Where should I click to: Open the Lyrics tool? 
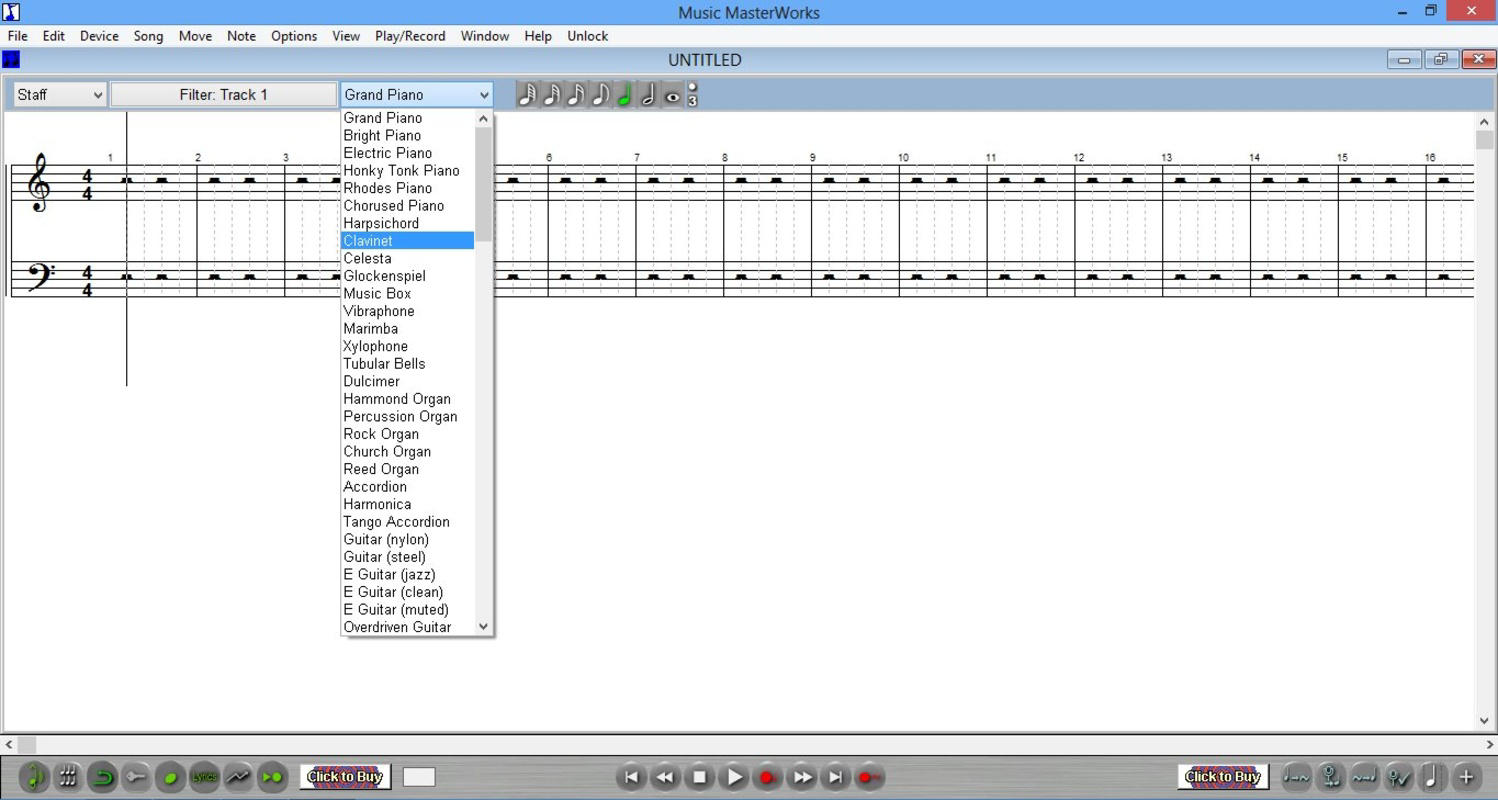click(204, 777)
